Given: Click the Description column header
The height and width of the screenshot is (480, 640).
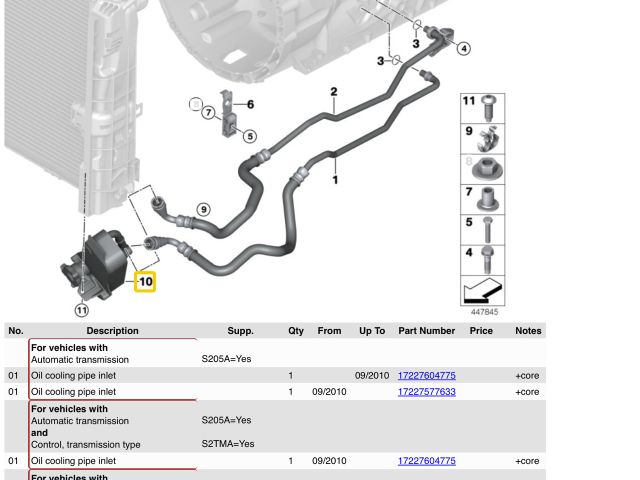Looking at the screenshot, I should (112, 331).
